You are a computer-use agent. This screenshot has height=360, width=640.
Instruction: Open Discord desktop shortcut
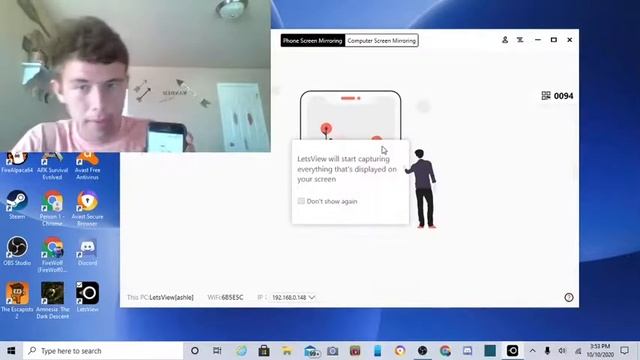pos(87,251)
